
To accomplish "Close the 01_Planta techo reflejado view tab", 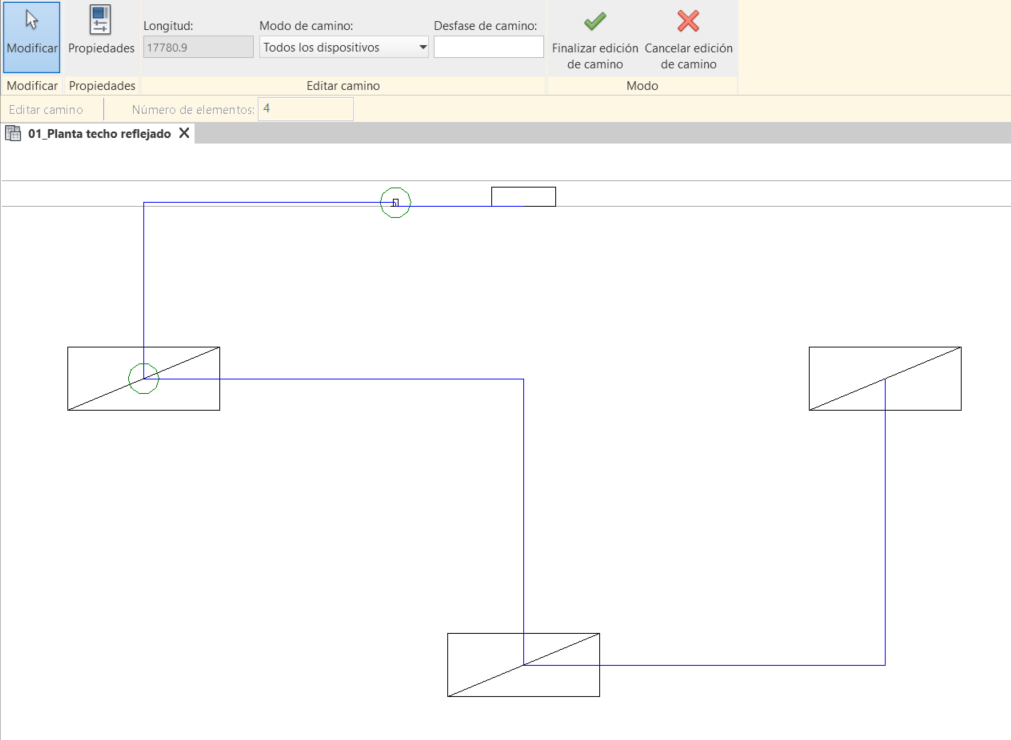I will (x=184, y=133).
